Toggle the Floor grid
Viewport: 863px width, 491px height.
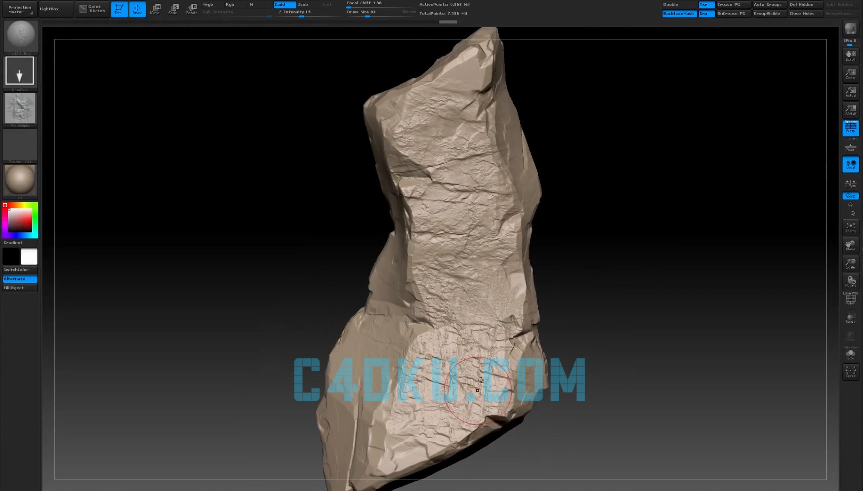850,146
